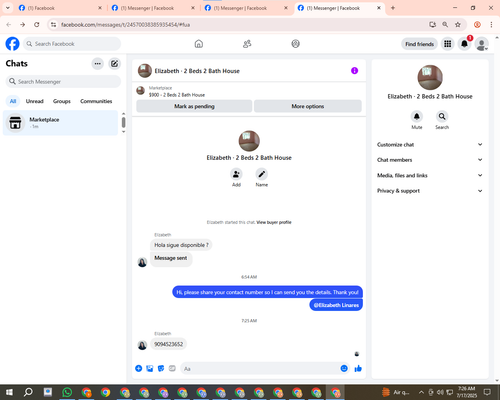Image resolution: width=500 pixels, height=400 pixels.
Task: Expand Media, files and links section
Action: point(430,175)
